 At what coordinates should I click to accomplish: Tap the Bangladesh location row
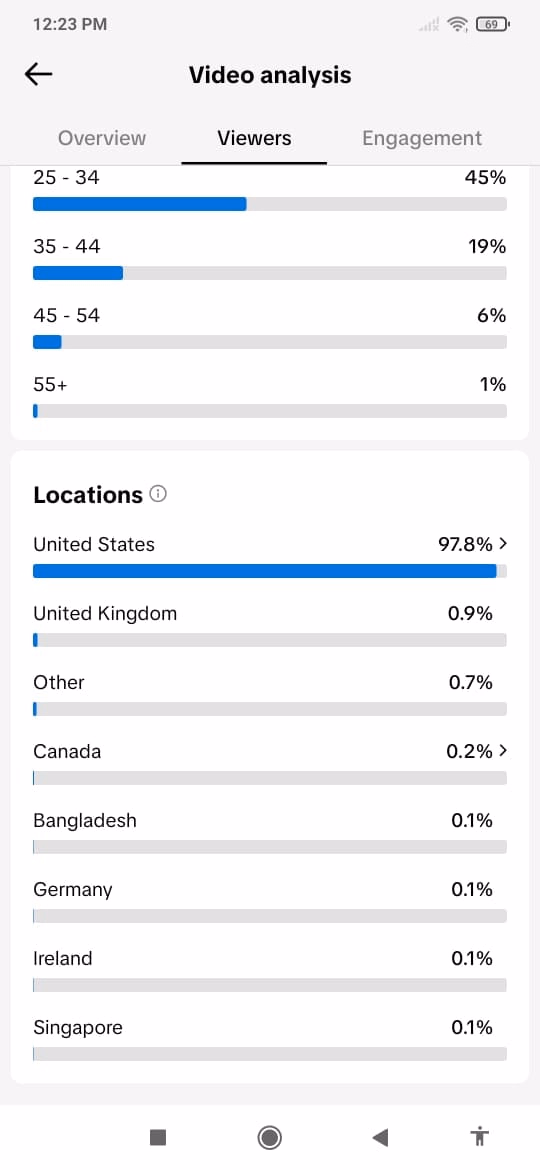point(270,832)
